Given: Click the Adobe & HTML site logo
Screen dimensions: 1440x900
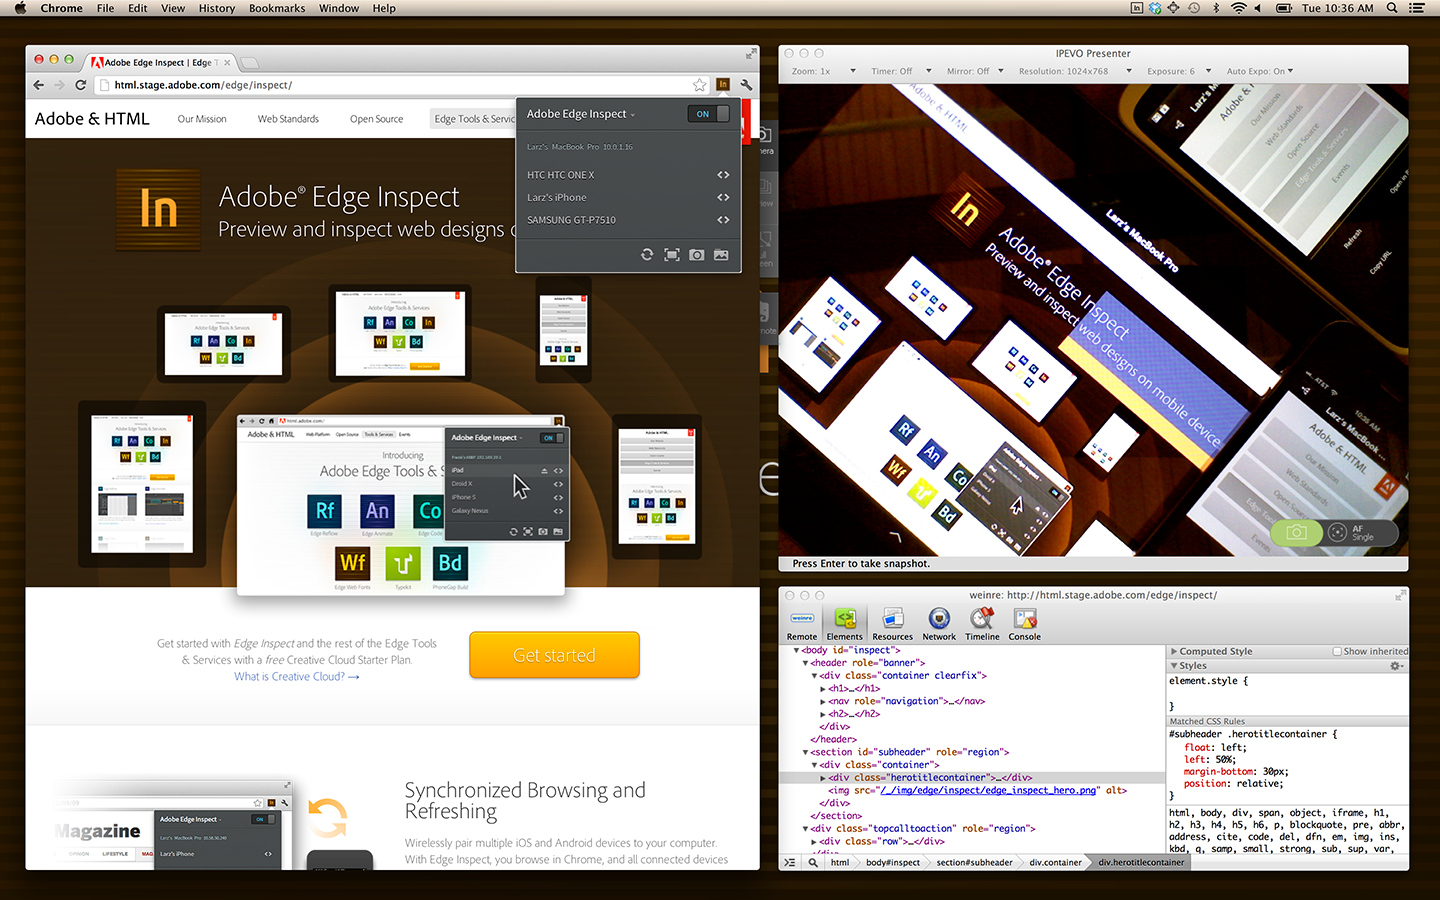Looking at the screenshot, I should pos(92,119).
